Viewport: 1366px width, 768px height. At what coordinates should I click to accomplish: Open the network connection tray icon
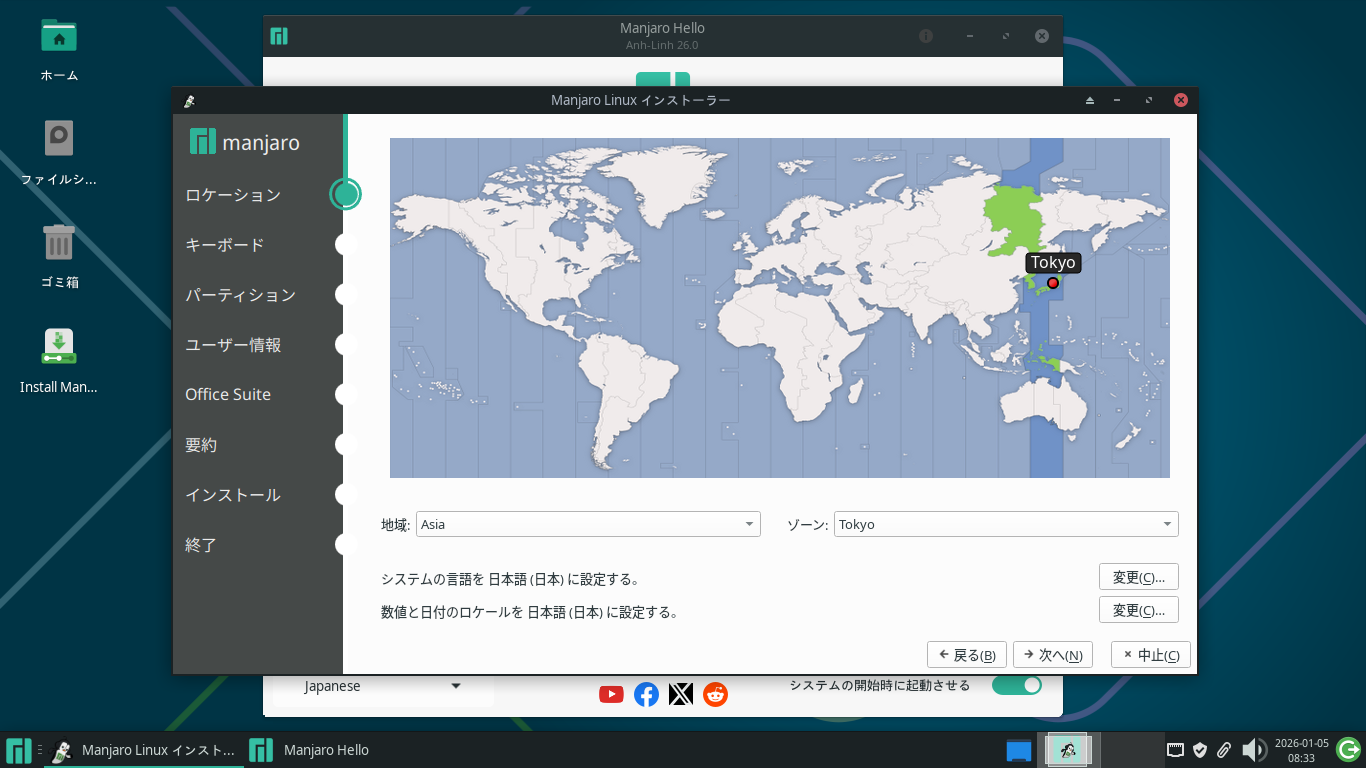pyautogui.click(x=1177, y=750)
